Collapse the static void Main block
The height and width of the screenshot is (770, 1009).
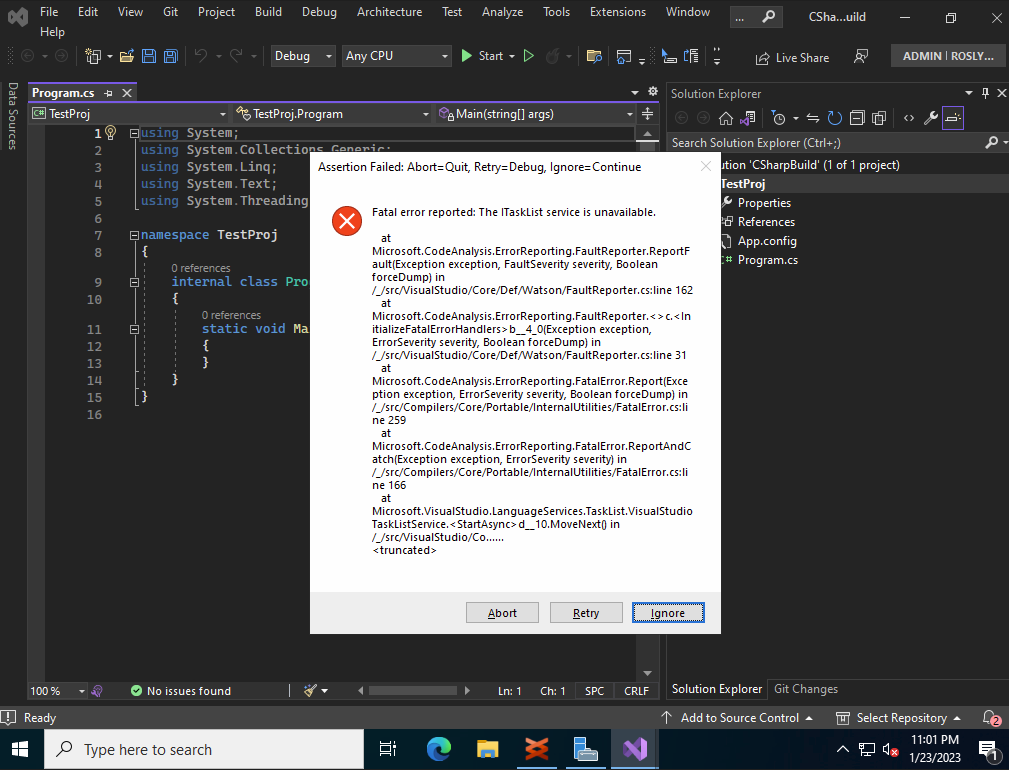pyautogui.click(x=134, y=329)
